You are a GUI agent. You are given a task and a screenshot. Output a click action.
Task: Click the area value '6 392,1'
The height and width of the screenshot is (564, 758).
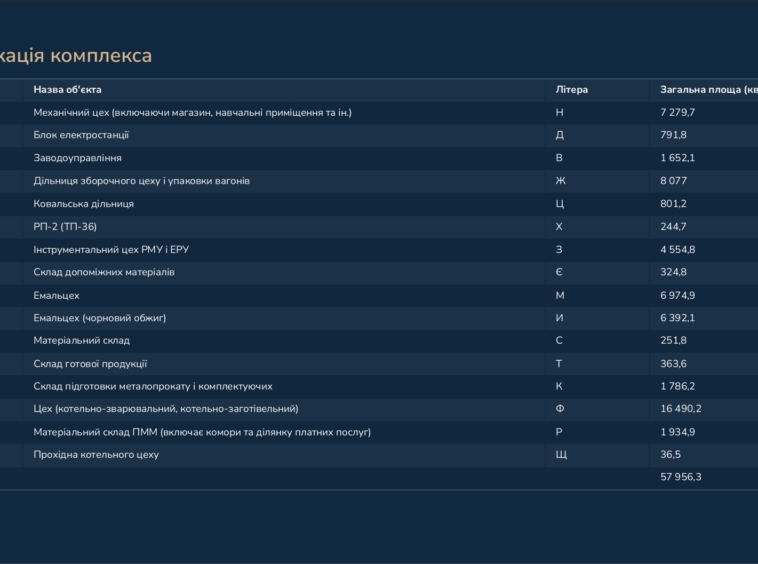click(678, 318)
